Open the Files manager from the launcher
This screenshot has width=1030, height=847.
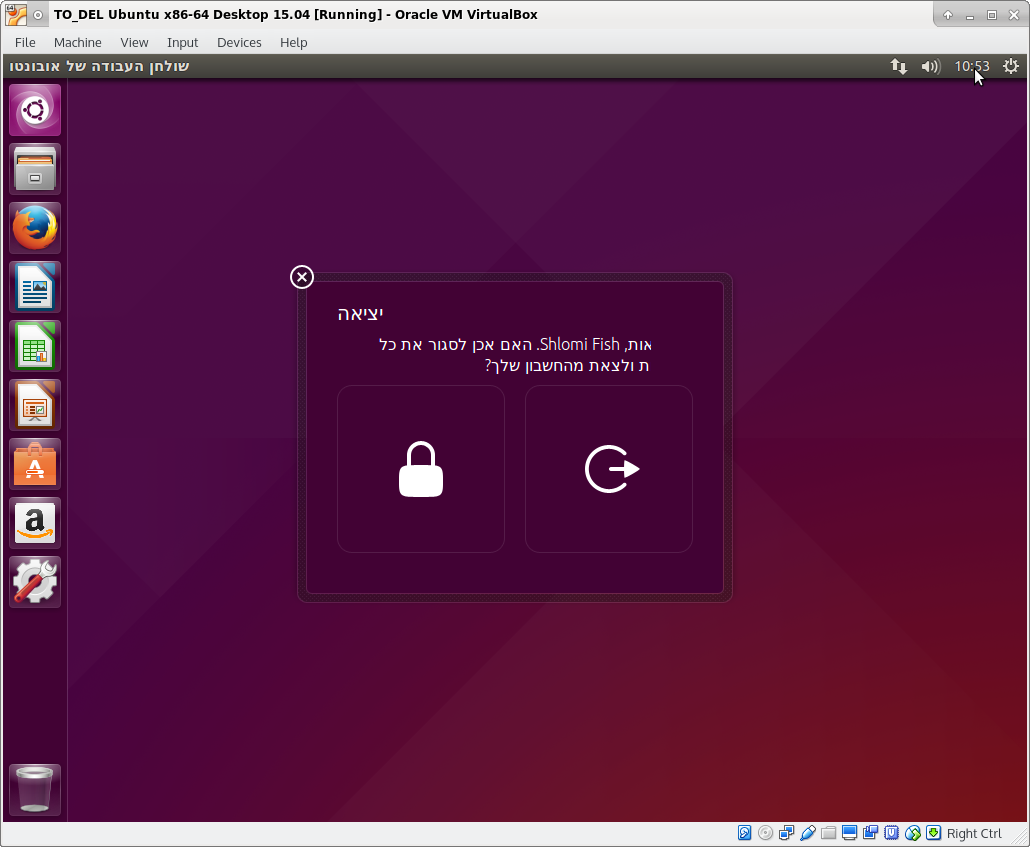click(35, 169)
